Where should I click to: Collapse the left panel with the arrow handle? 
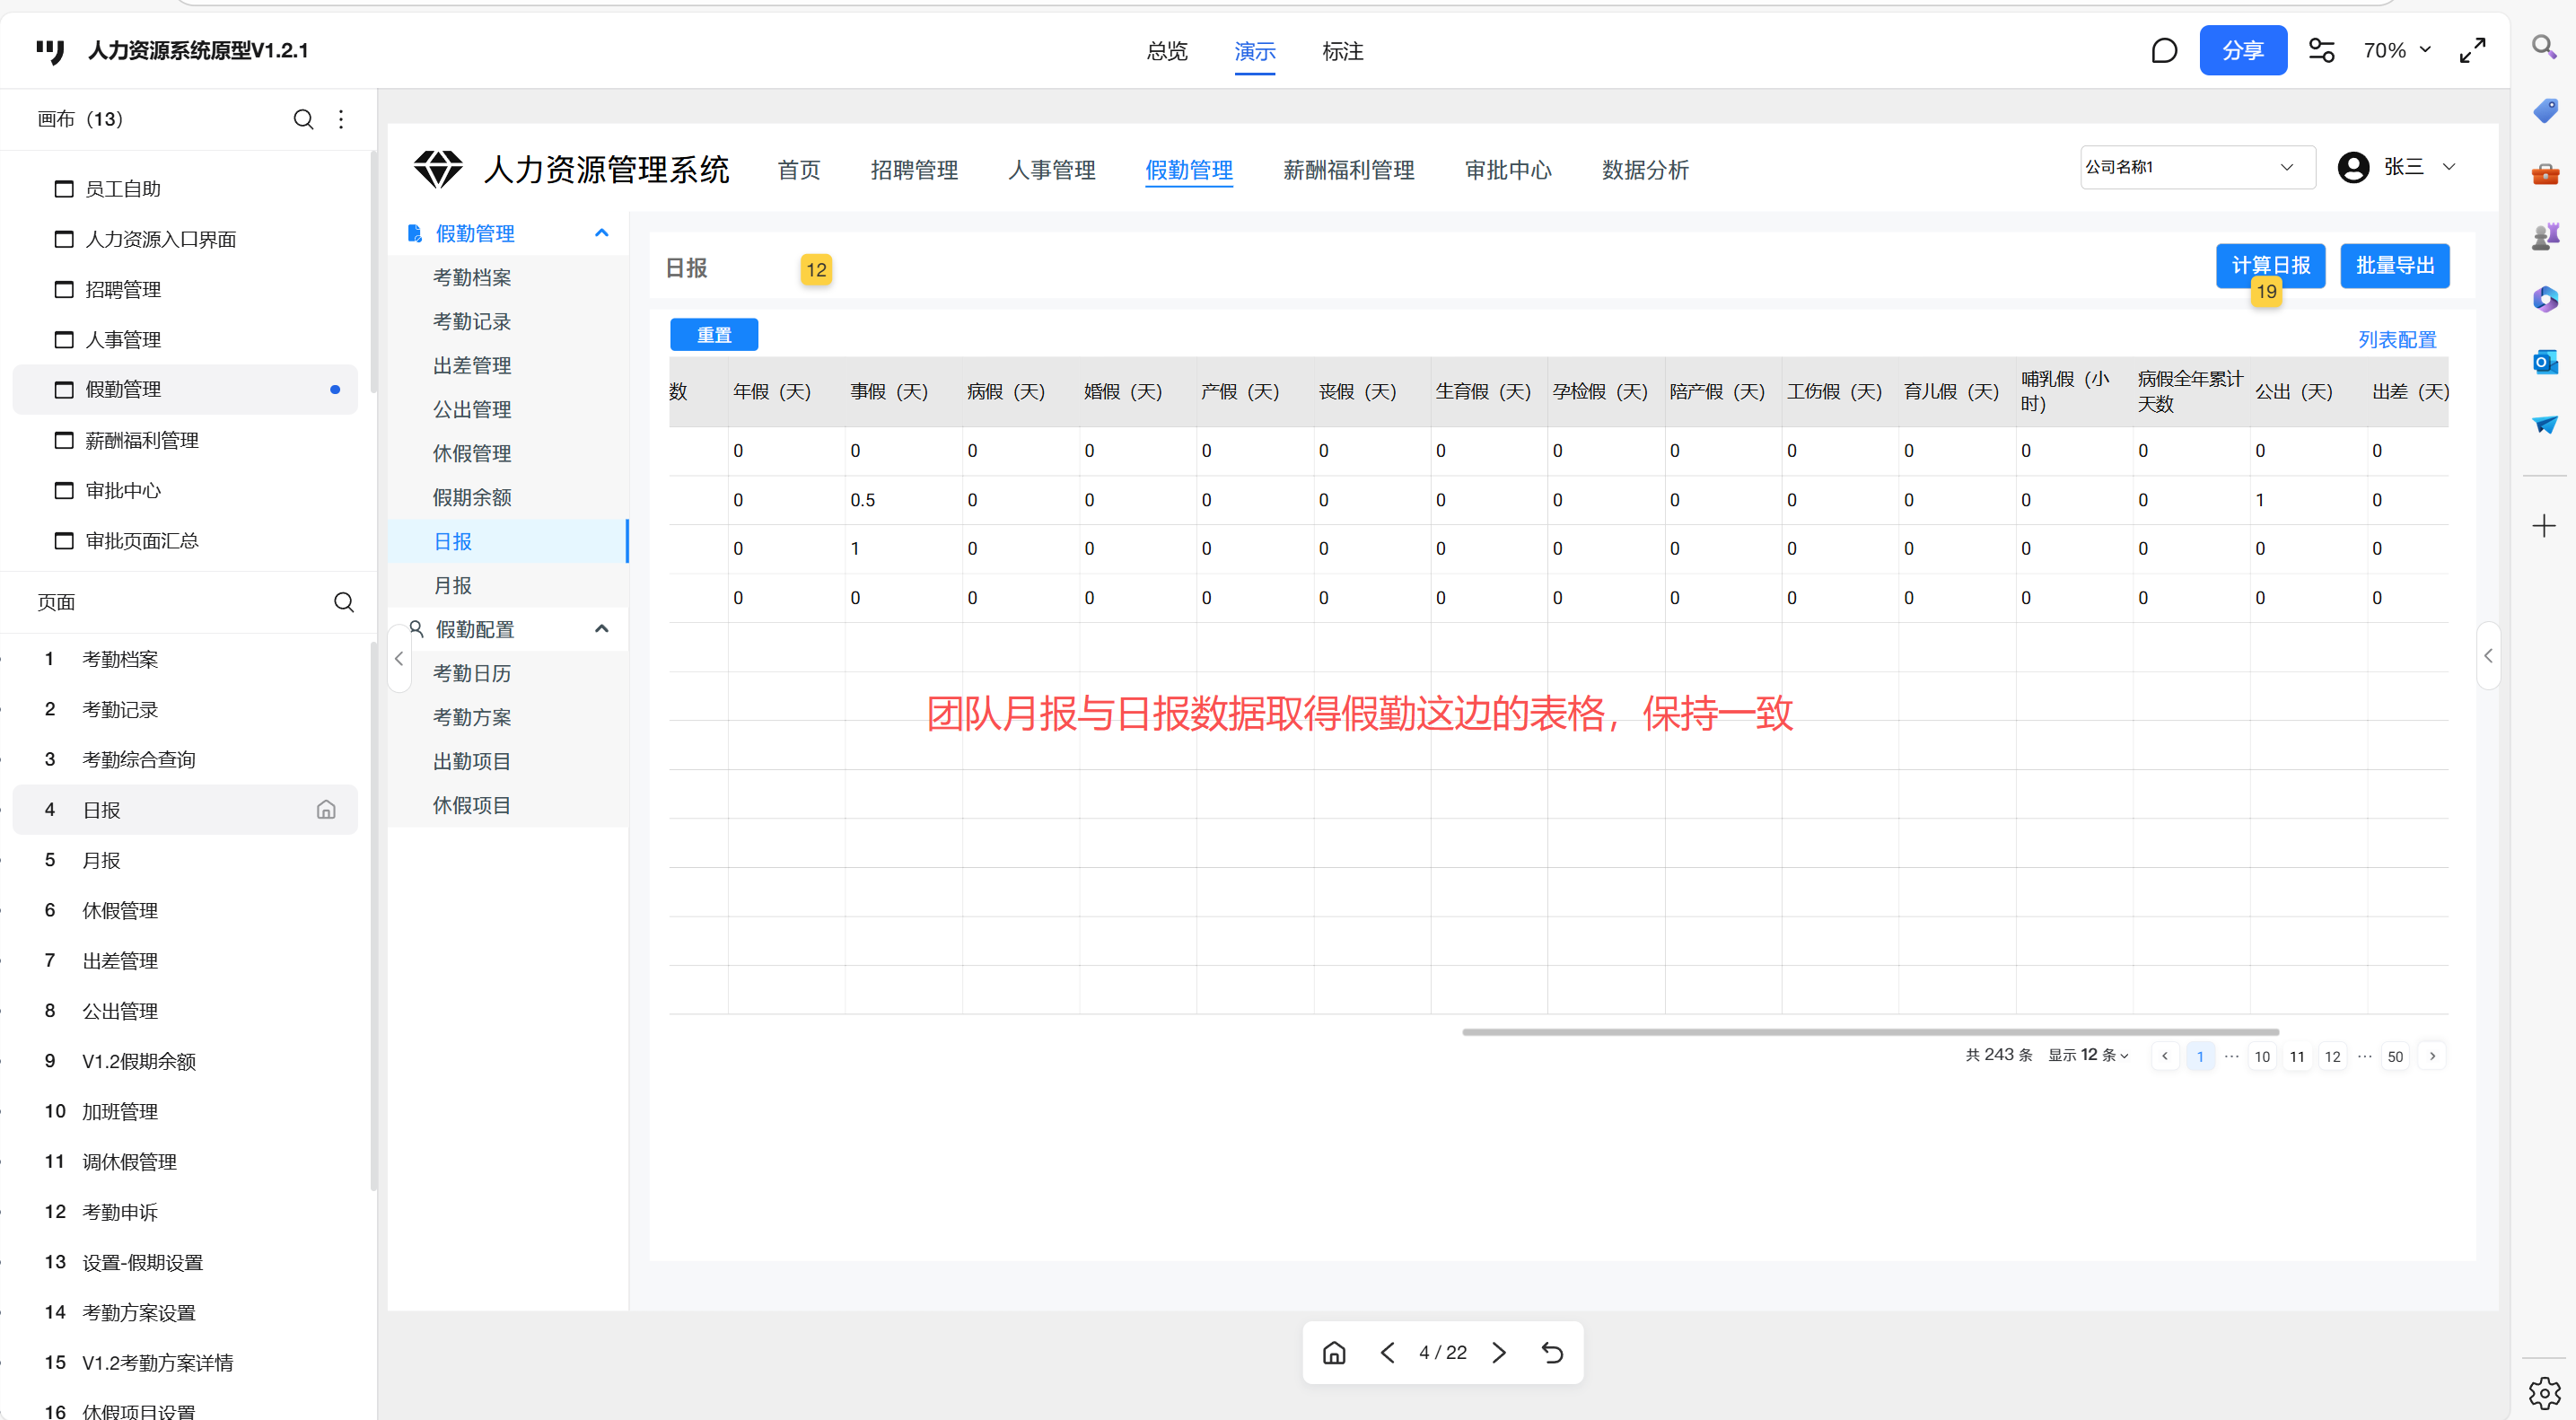click(399, 658)
